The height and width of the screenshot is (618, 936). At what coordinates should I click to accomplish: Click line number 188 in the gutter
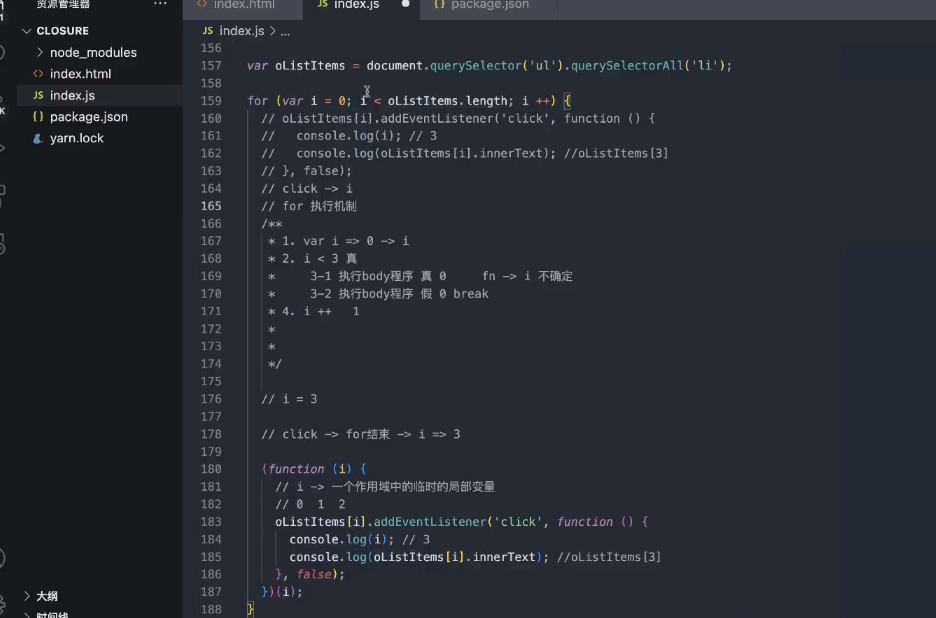click(x=211, y=610)
